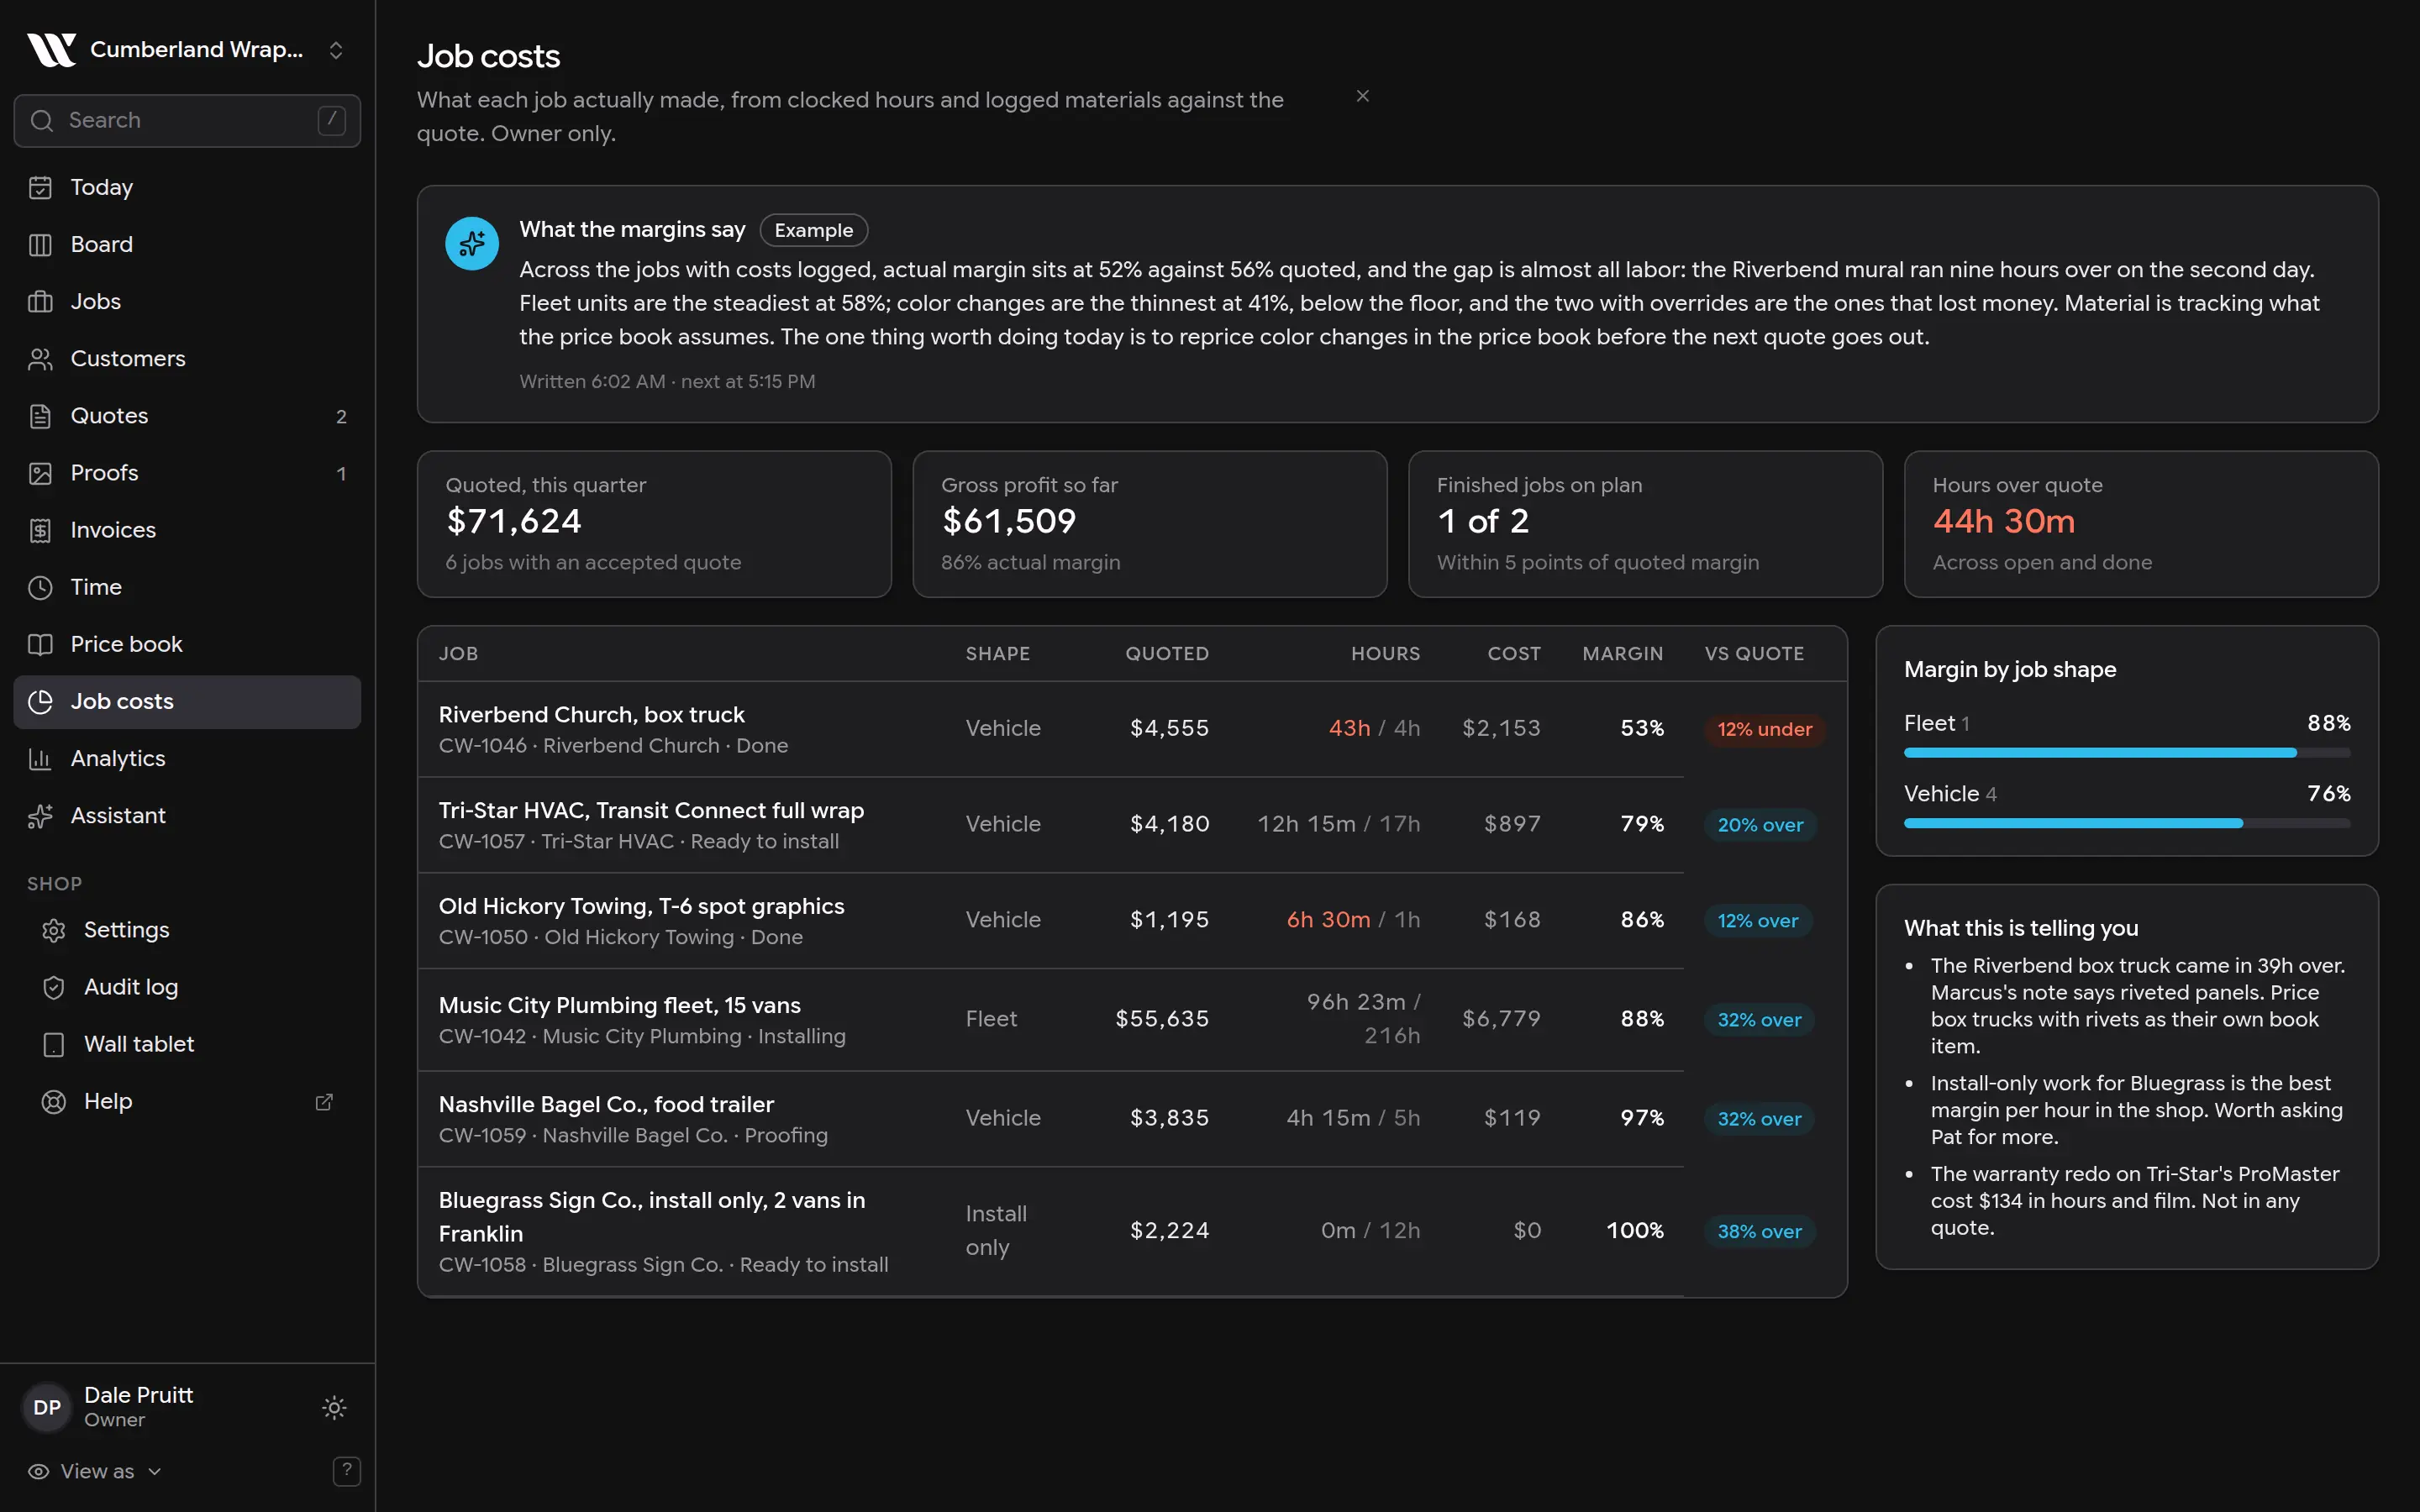Image resolution: width=2420 pixels, height=1512 pixels.
Task: Expand the workspace switcher chevrons
Action: click(x=336, y=50)
